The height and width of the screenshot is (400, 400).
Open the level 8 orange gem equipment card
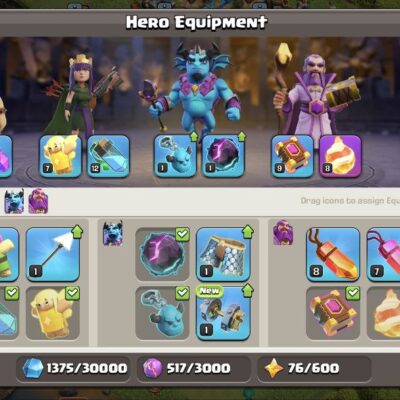[x=333, y=255]
